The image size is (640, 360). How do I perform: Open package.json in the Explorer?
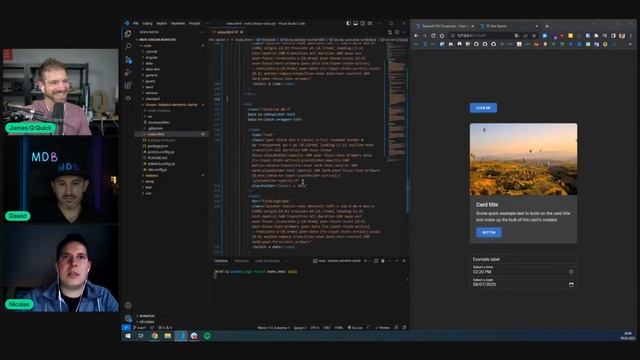point(158,146)
